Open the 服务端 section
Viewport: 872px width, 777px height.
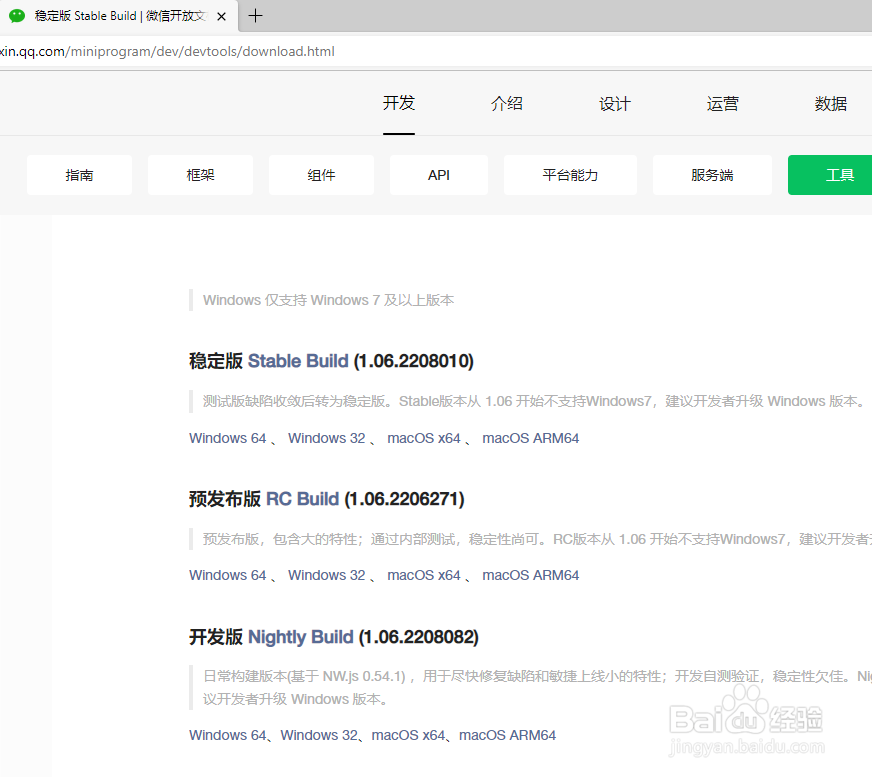click(x=712, y=175)
